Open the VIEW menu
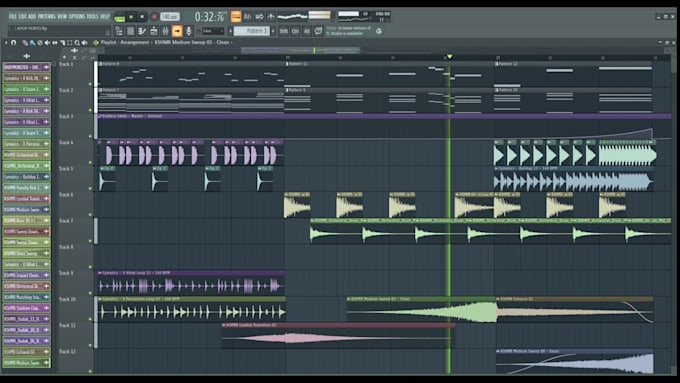 (62, 16)
